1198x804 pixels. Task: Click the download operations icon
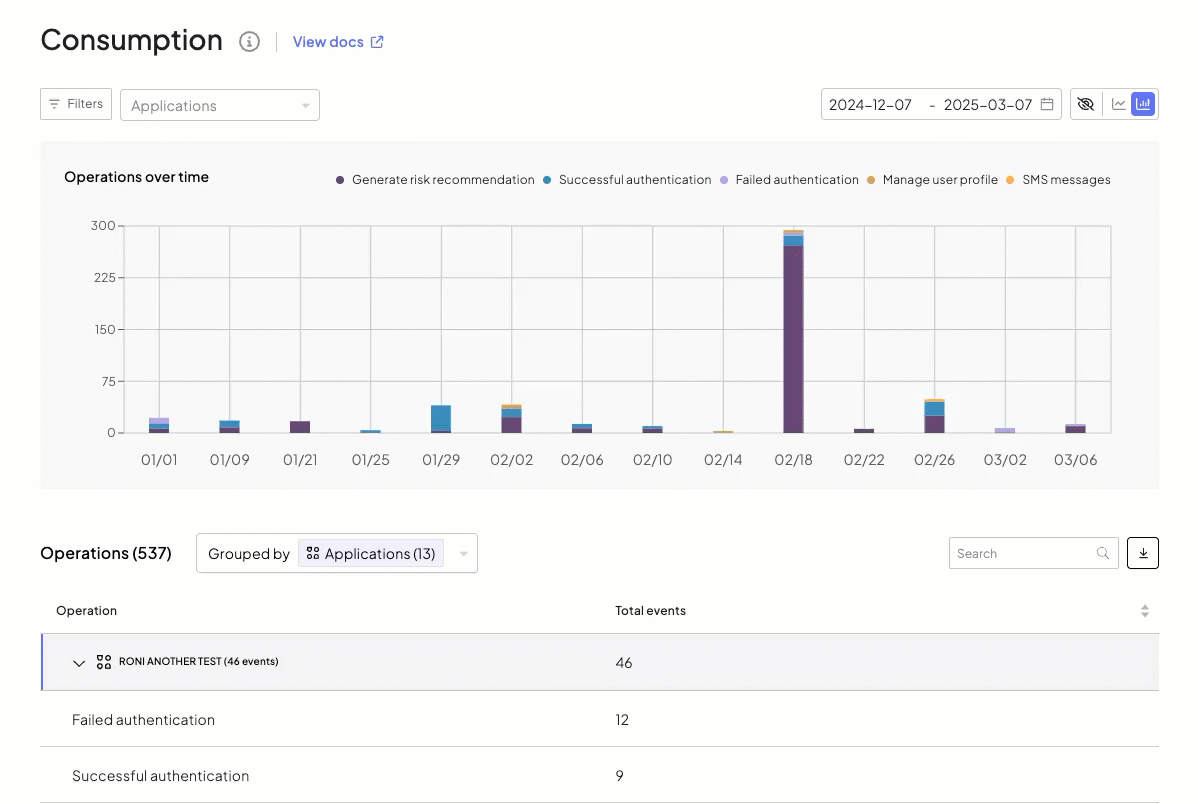pos(1142,553)
